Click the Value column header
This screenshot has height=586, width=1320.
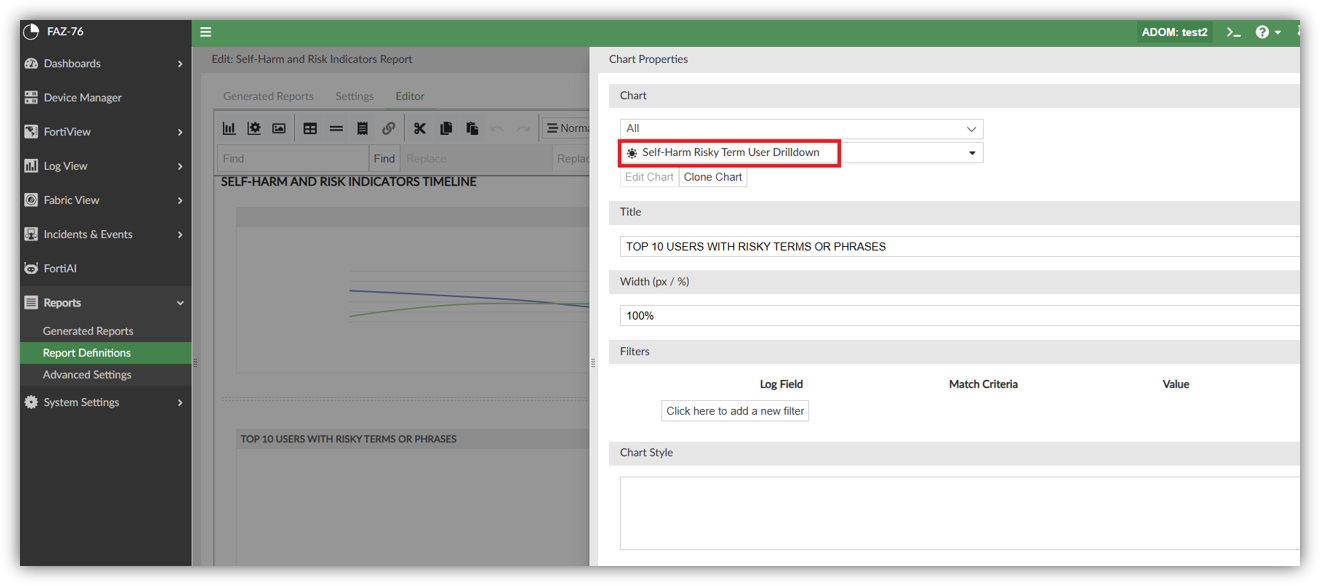coord(1176,384)
